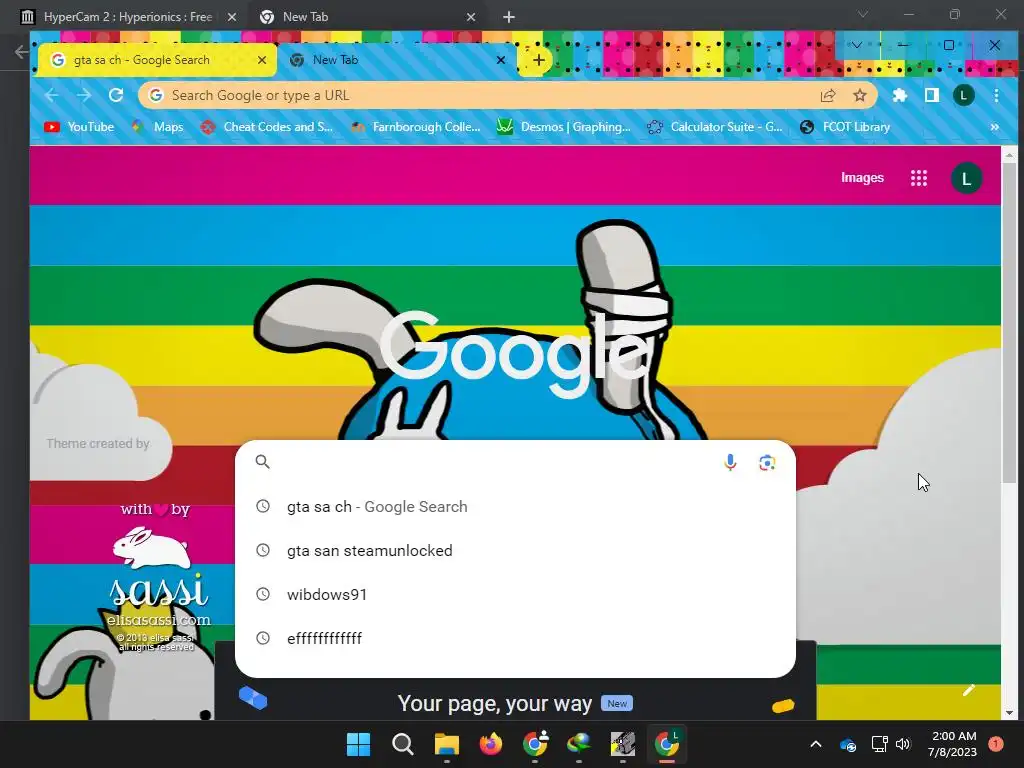Start voice search with the microphone
Screen dimensions: 1024x768
click(730, 462)
